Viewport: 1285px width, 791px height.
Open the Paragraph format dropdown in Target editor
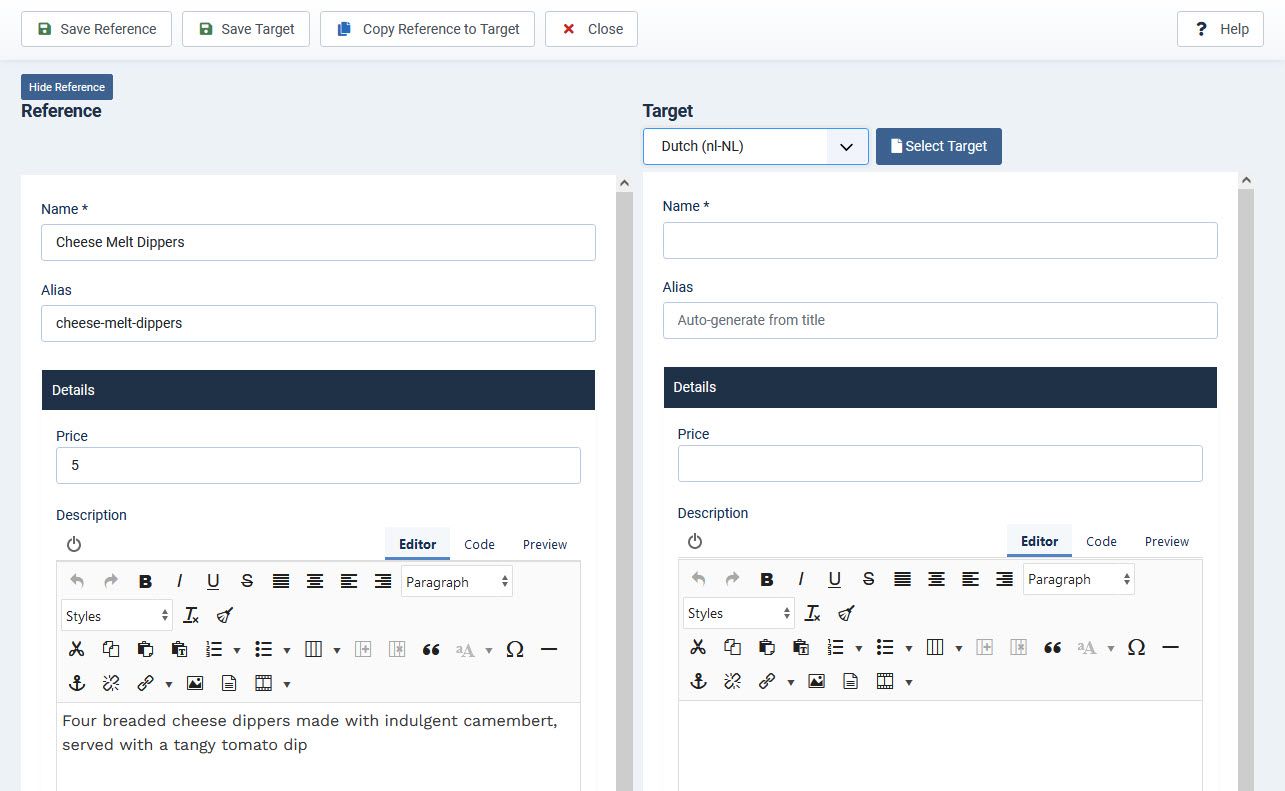1078,579
